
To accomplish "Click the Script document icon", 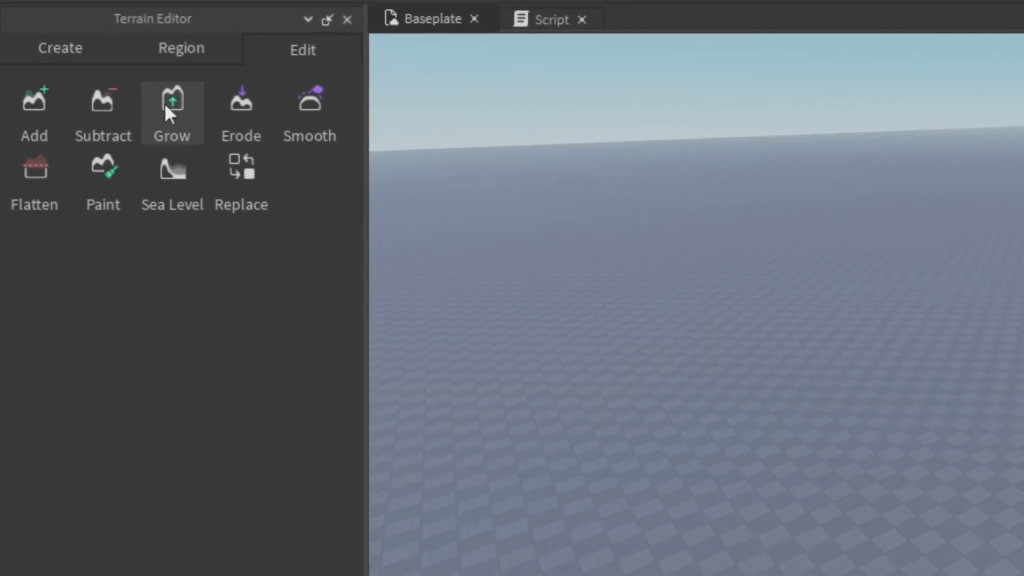I will click(520, 19).
